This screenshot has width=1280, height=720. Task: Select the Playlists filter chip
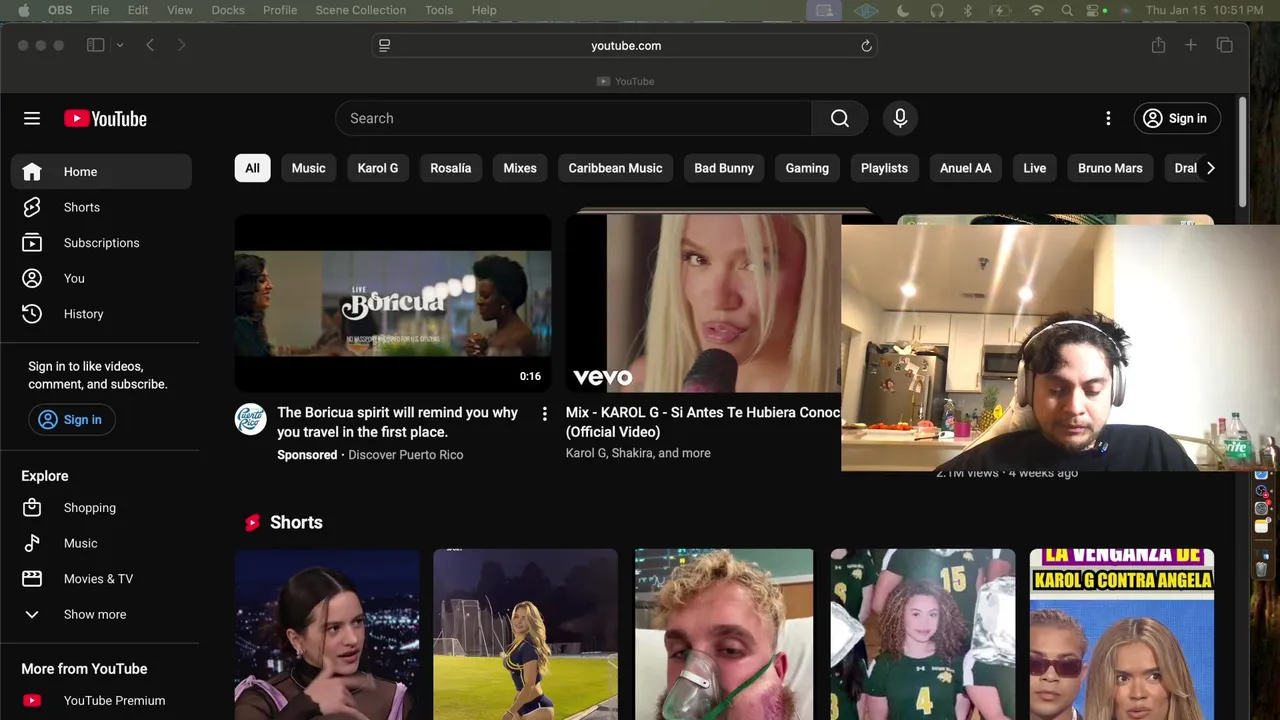click(x=884, y=168)
